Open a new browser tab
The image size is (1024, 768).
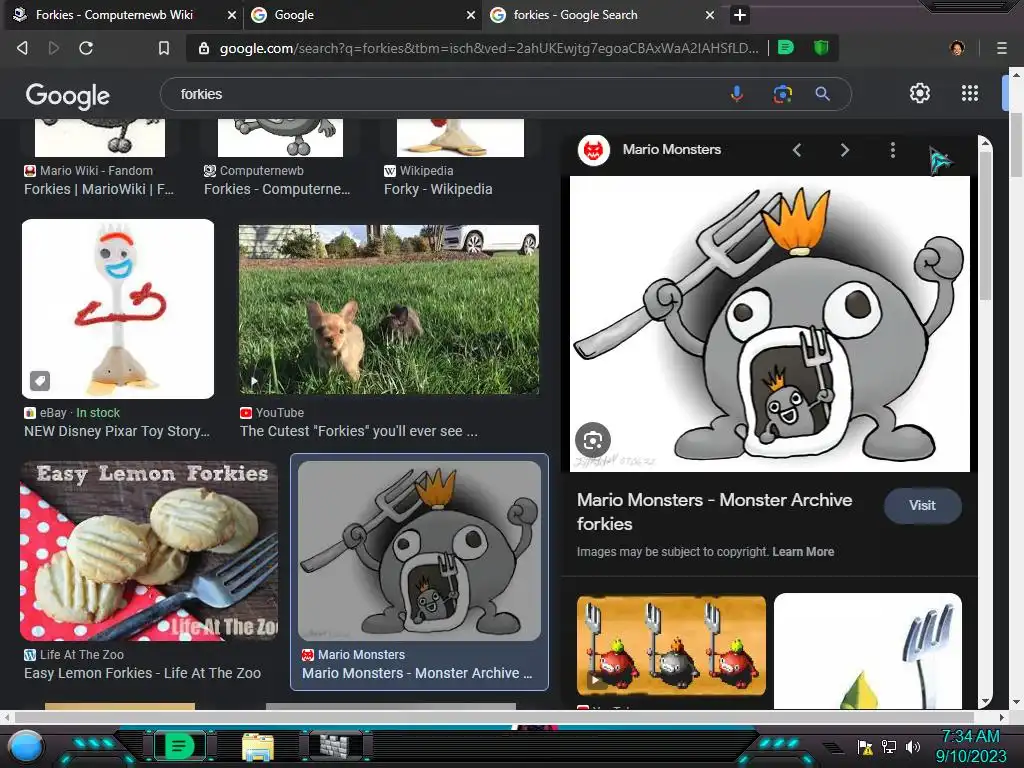739,15
